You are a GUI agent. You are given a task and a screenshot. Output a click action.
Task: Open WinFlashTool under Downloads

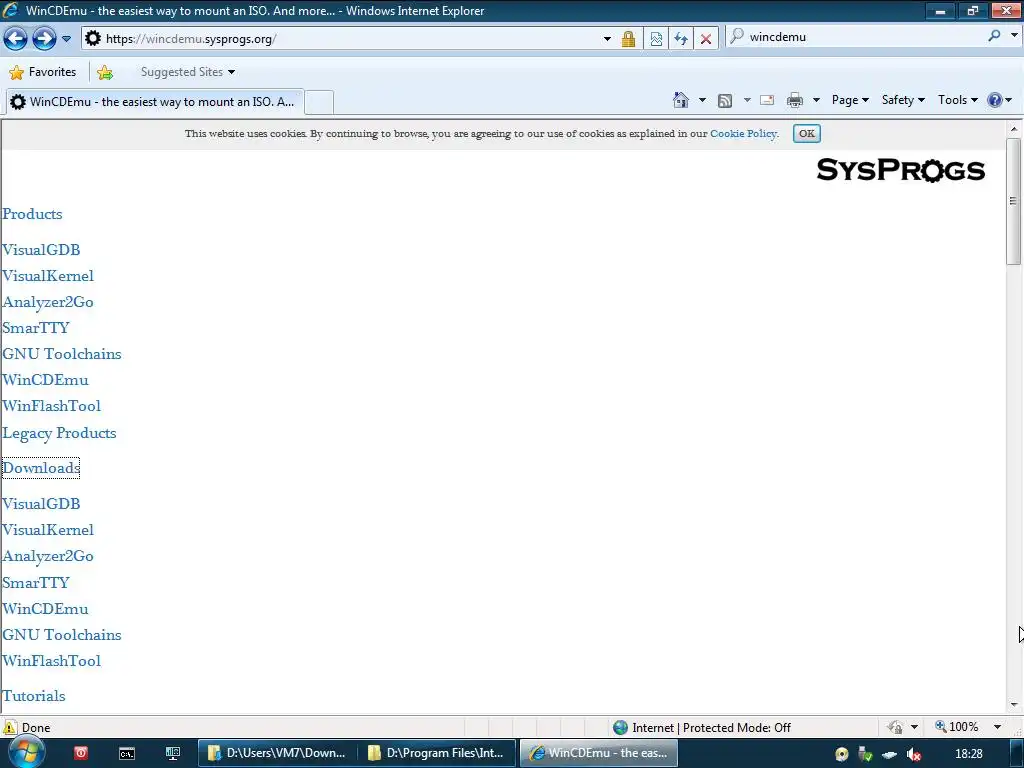coord(52,662)
